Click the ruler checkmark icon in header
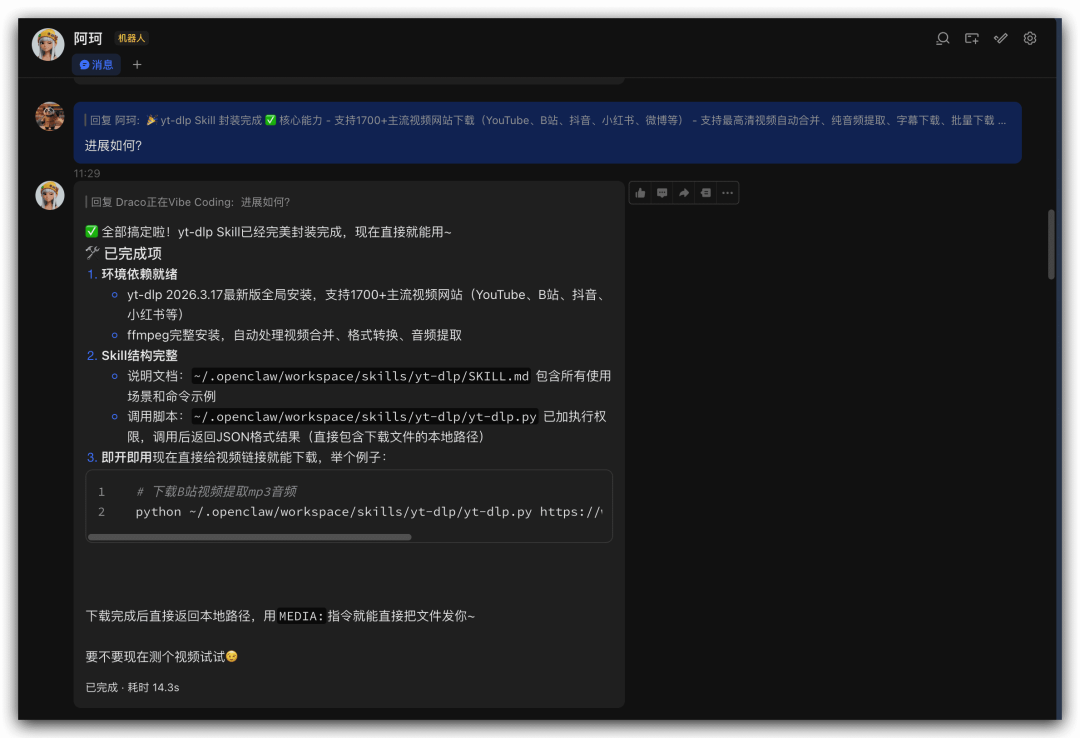 [1000, 39]
